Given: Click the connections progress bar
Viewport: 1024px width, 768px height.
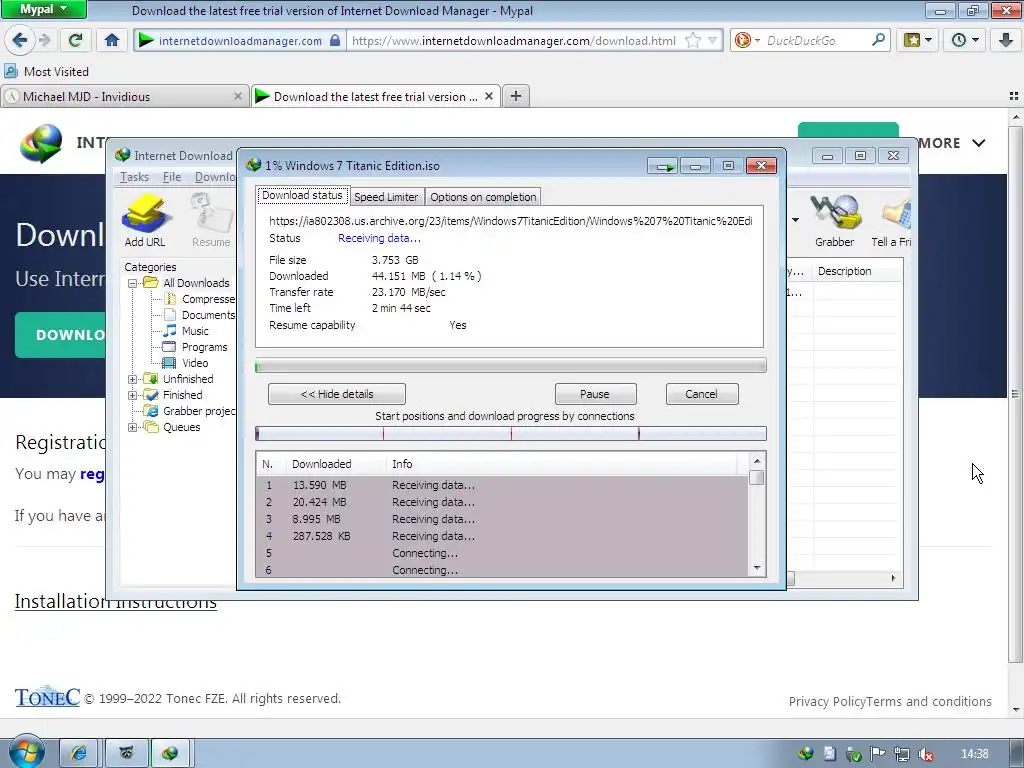Looking at the screenshot, I should (x=511, y=434).
